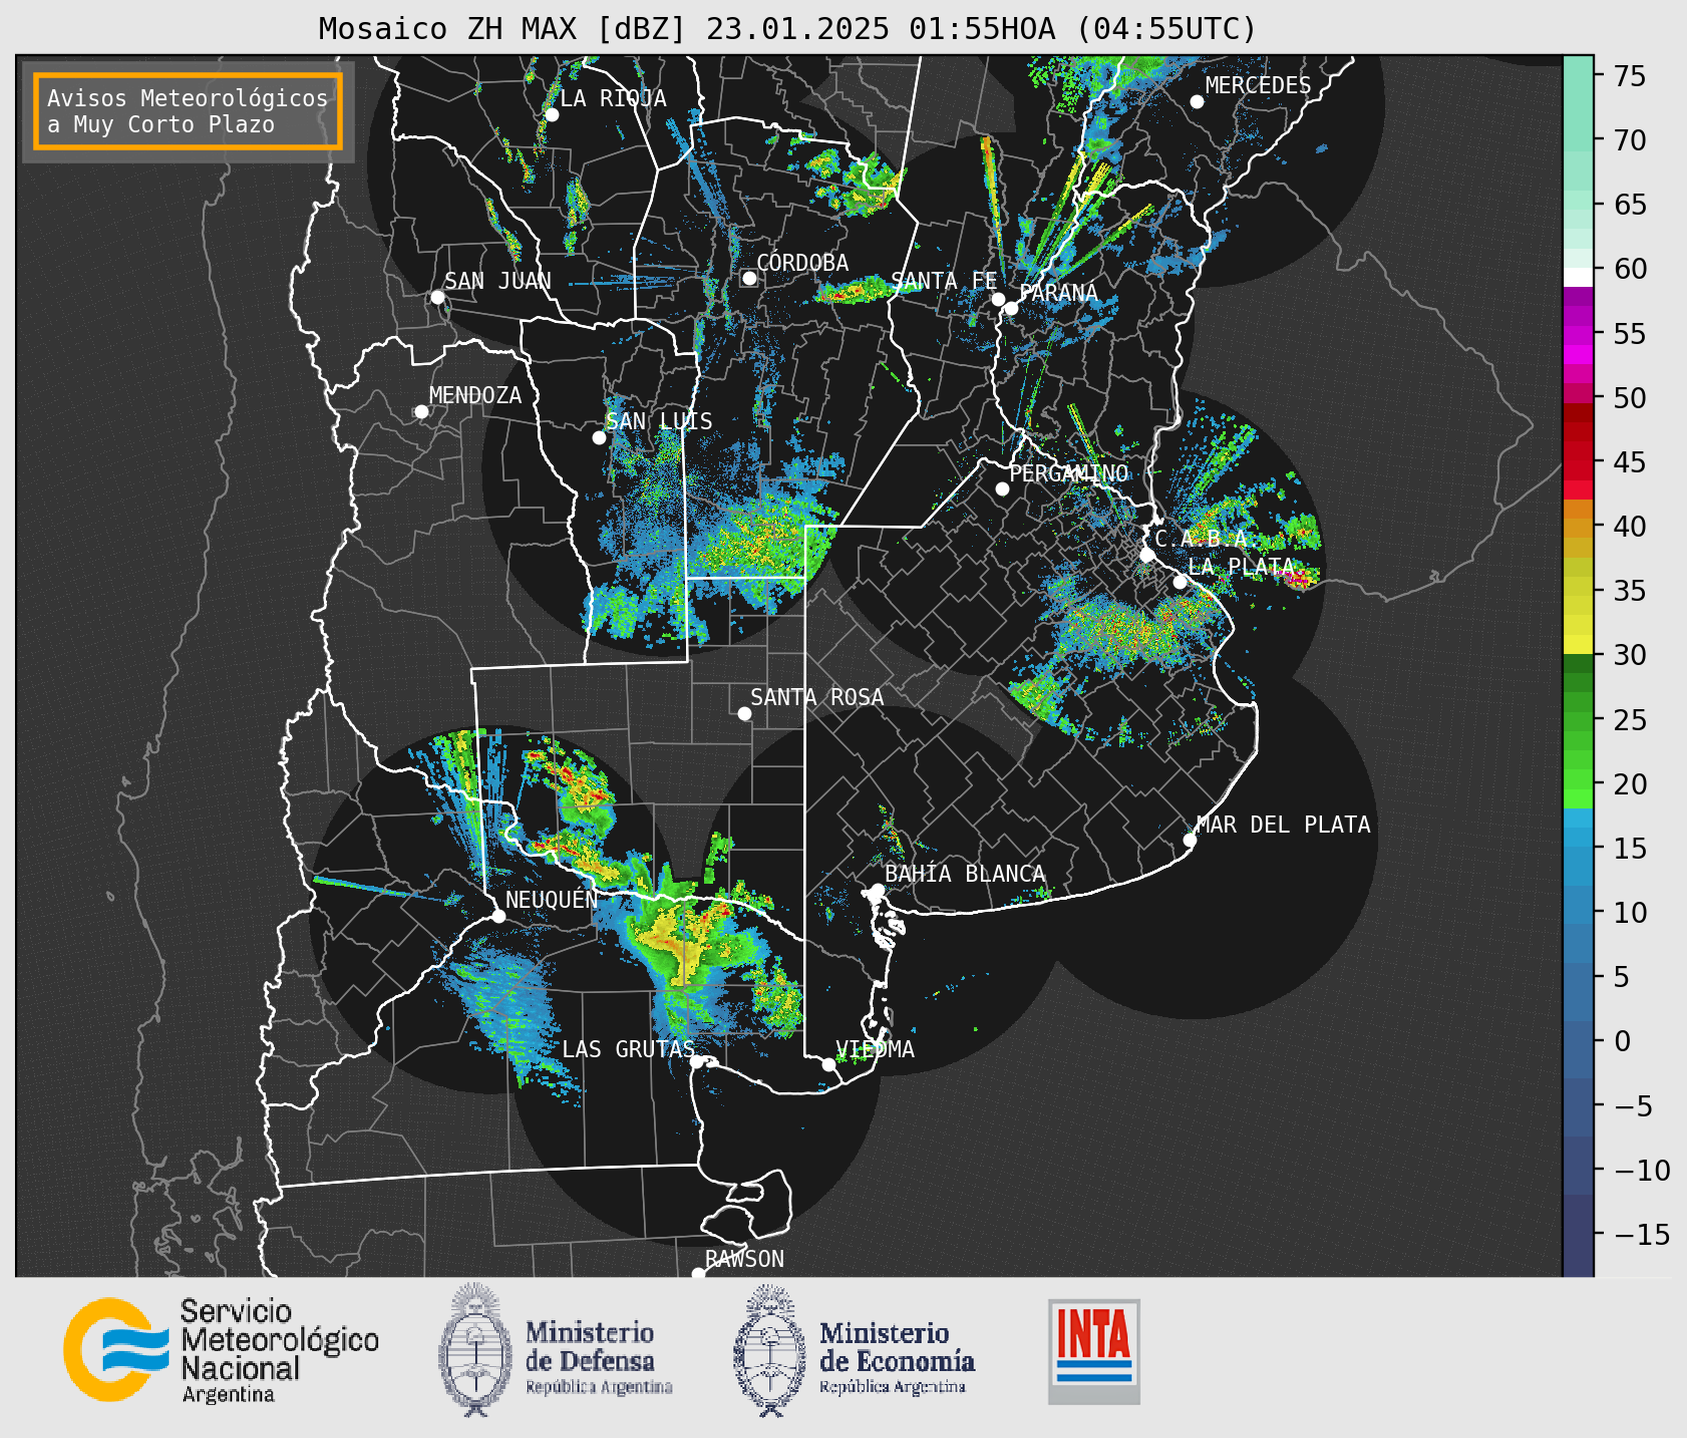Image resolution: width=1687 pixels, height=1438 pixels.
Task: Click the SANTA ROSA city marker dot
Action: [744, 714]
